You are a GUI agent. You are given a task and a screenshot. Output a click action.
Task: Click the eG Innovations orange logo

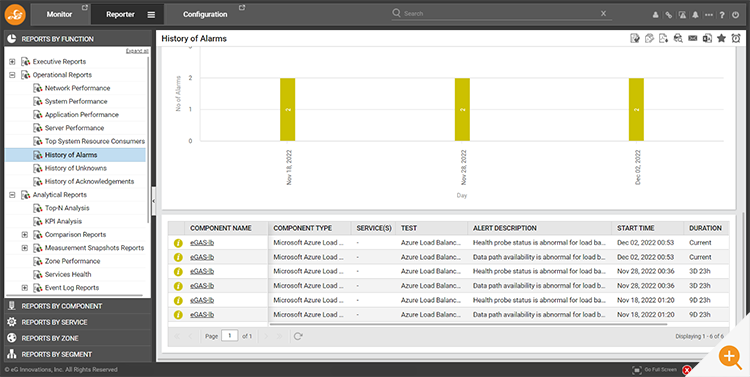(x=15, y=14)
